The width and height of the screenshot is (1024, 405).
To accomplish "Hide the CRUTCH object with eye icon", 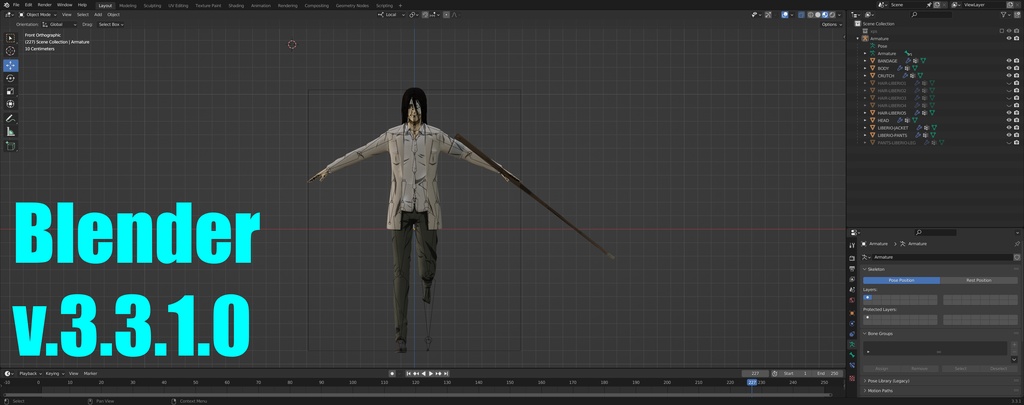I will (1008, 76).
